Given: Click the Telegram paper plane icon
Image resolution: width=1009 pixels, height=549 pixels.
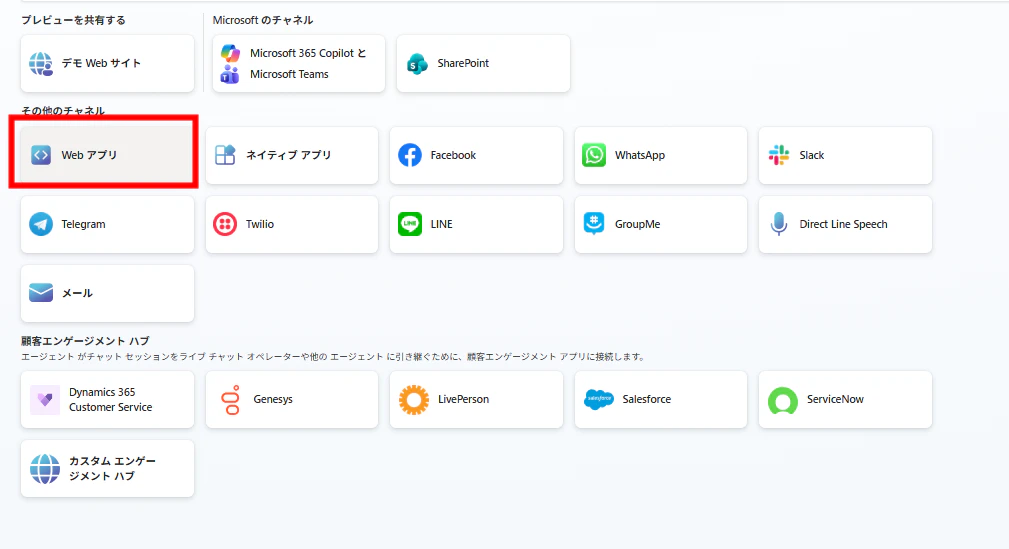Looking at the screenshot, I should tap(41, 224).
